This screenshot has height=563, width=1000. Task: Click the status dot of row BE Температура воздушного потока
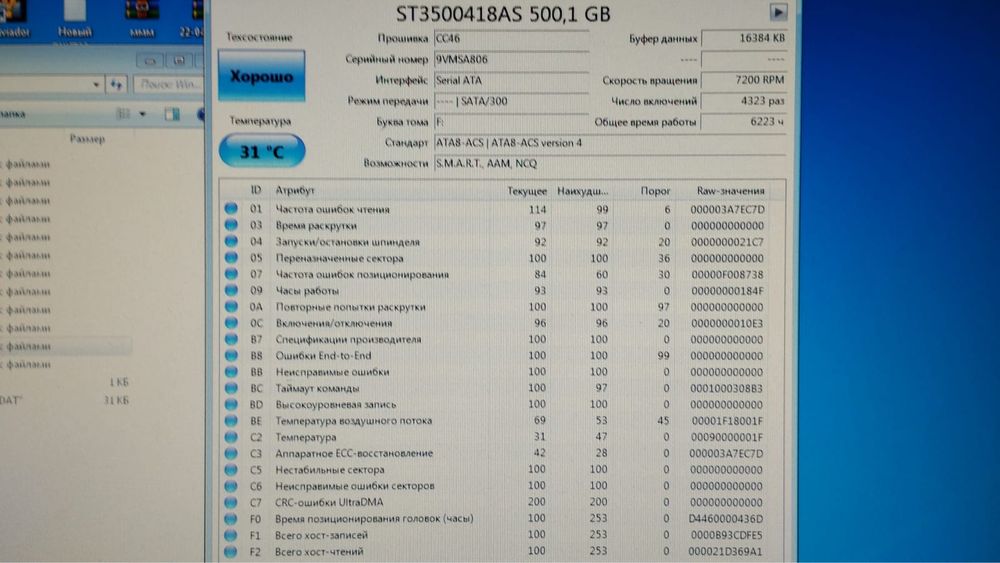(231, 421)
